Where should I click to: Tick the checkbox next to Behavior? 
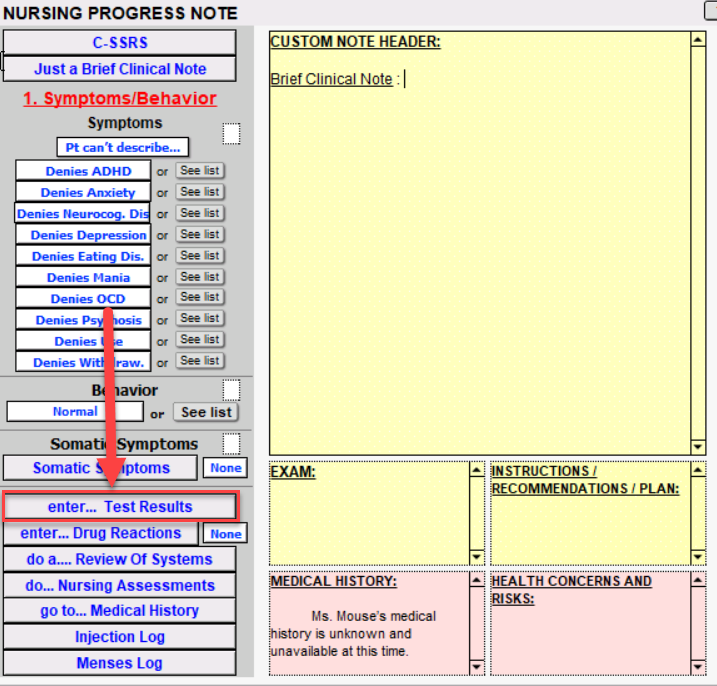[x=231, y=389]
